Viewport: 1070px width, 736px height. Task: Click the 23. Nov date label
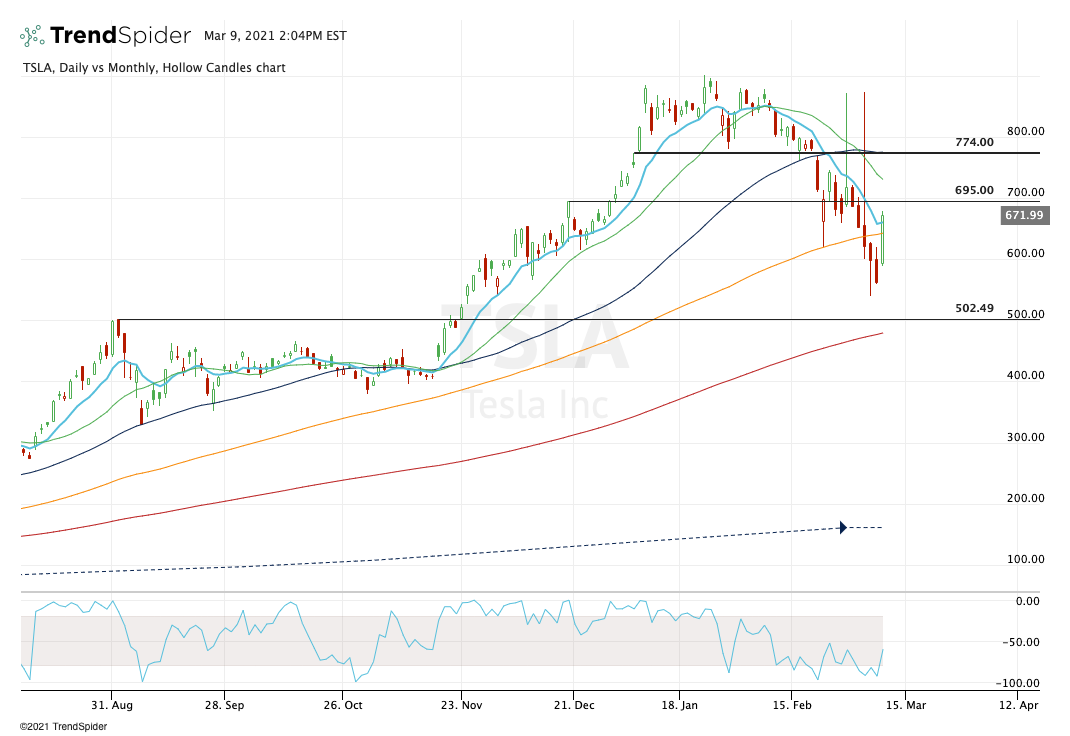[459, 705]
